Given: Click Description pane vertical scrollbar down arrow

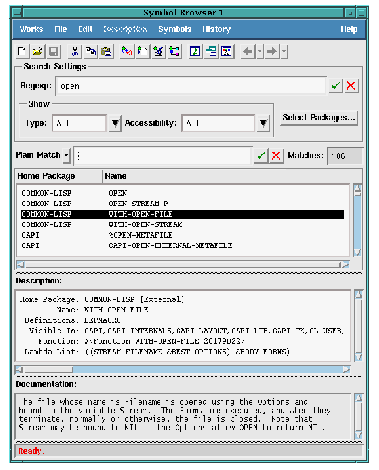Looking at the screenshot, I should [358, 357].
